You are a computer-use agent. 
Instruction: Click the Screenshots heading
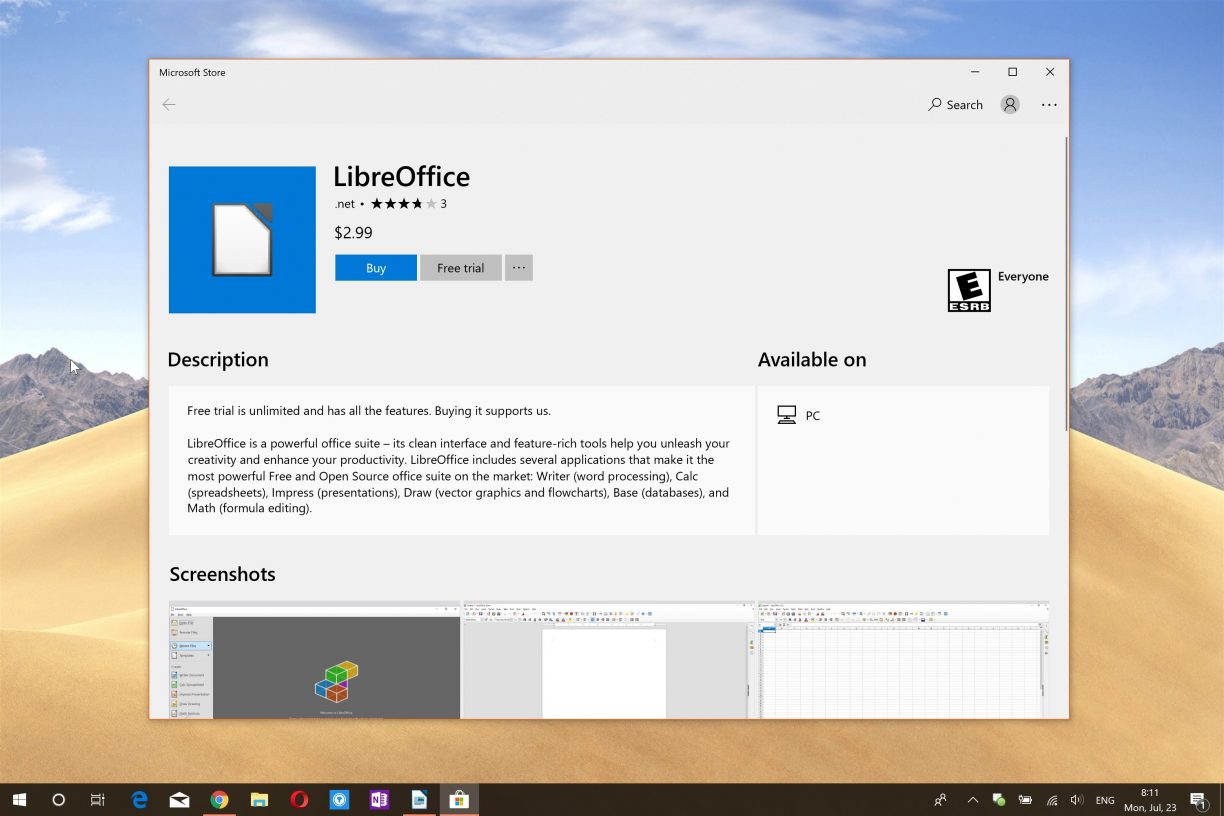[222, 574]
